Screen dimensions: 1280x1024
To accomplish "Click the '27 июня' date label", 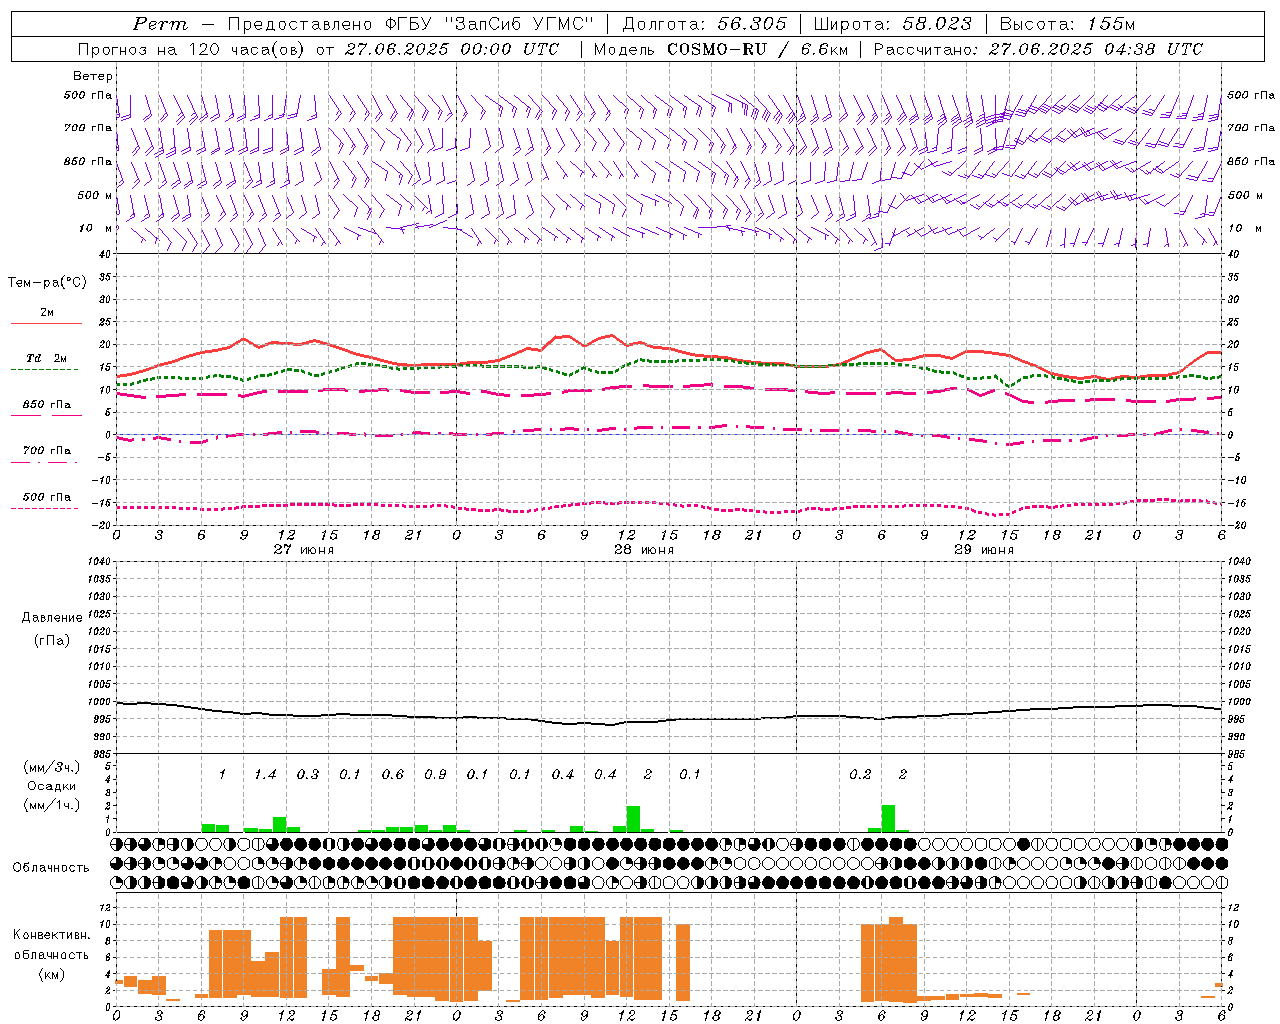I will 304,550.
